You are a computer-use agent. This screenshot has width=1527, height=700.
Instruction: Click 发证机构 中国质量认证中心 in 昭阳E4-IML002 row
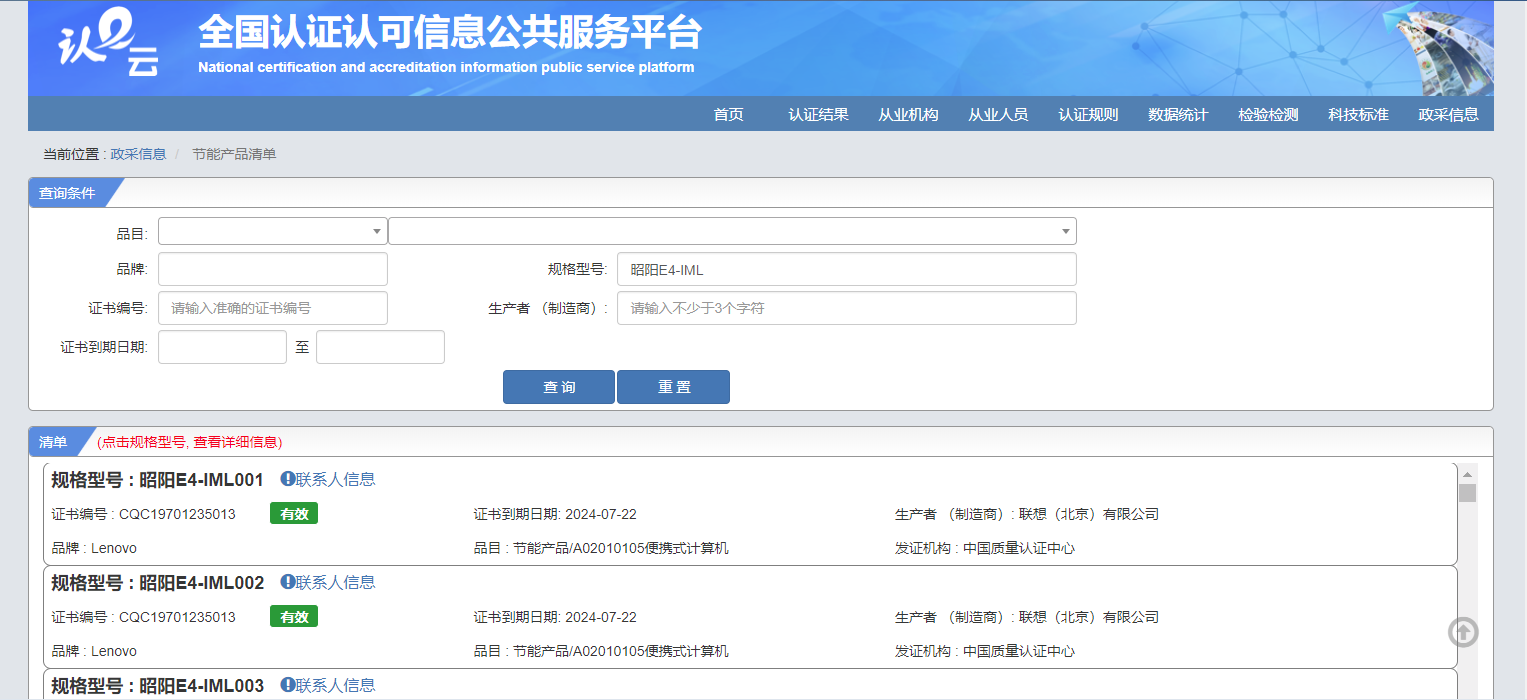(x=985, y=651)
